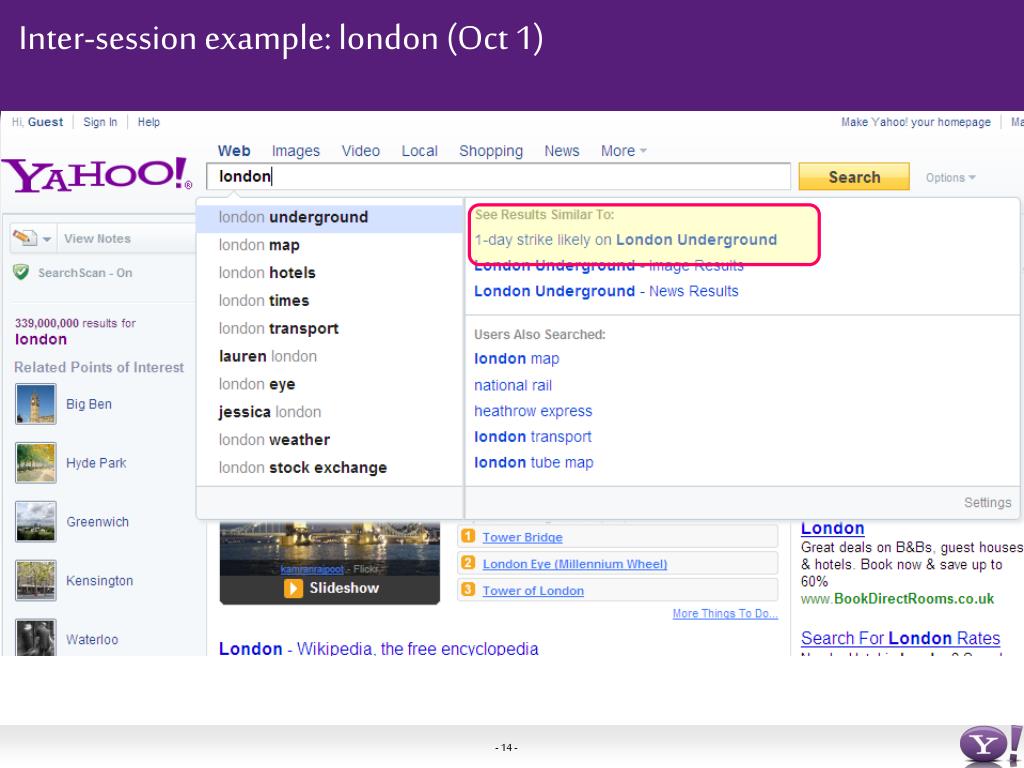Open the Tower of London link

533,591
